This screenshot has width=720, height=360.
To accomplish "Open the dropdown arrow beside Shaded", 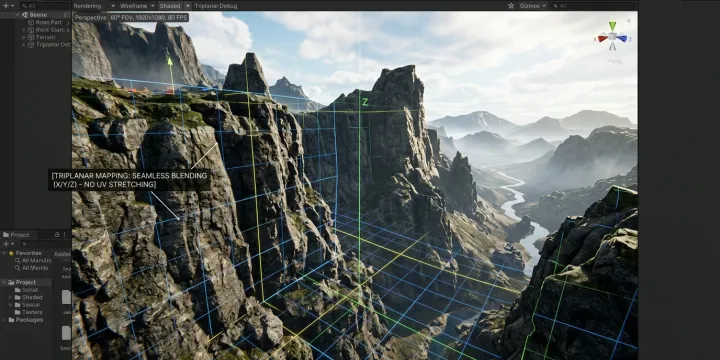I will (x=187, y=6).
